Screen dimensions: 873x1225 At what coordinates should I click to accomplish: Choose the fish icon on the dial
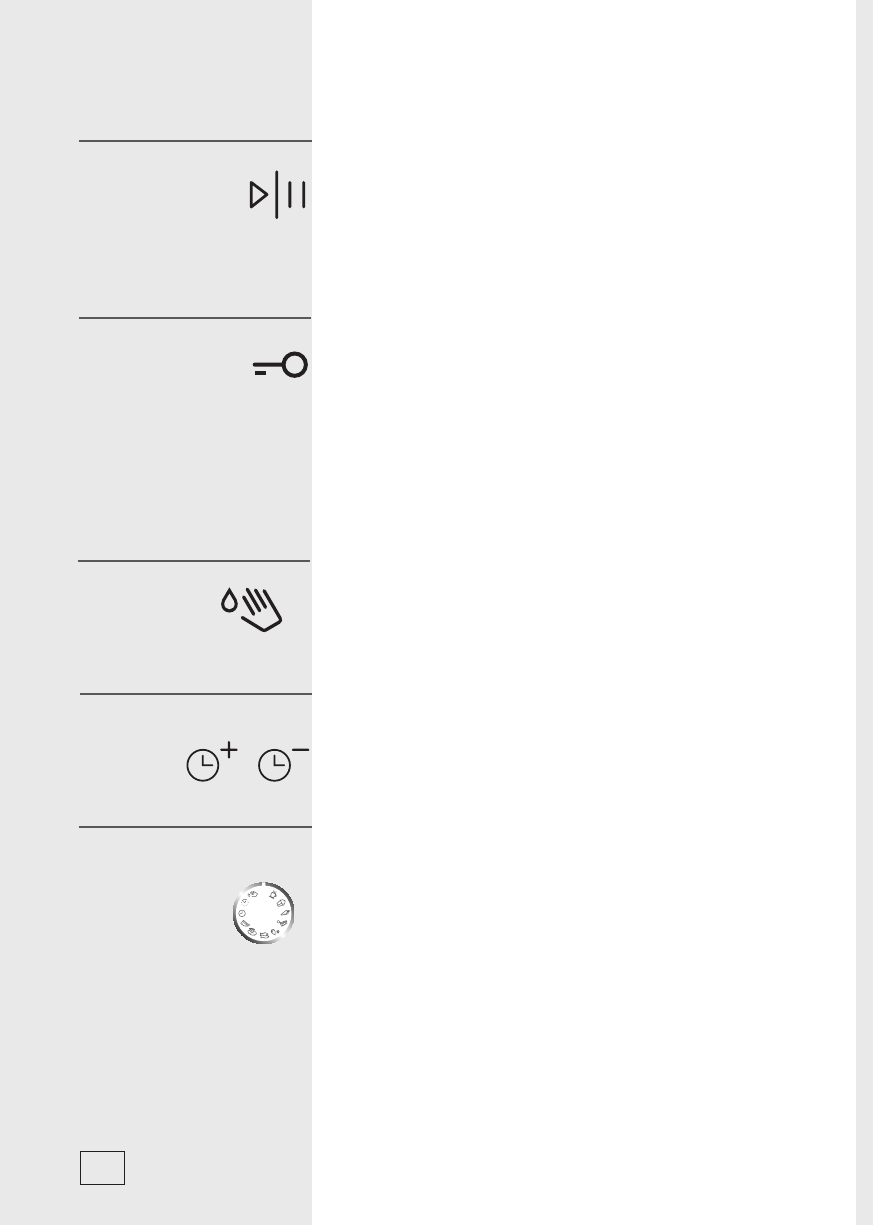coord(285,913)
